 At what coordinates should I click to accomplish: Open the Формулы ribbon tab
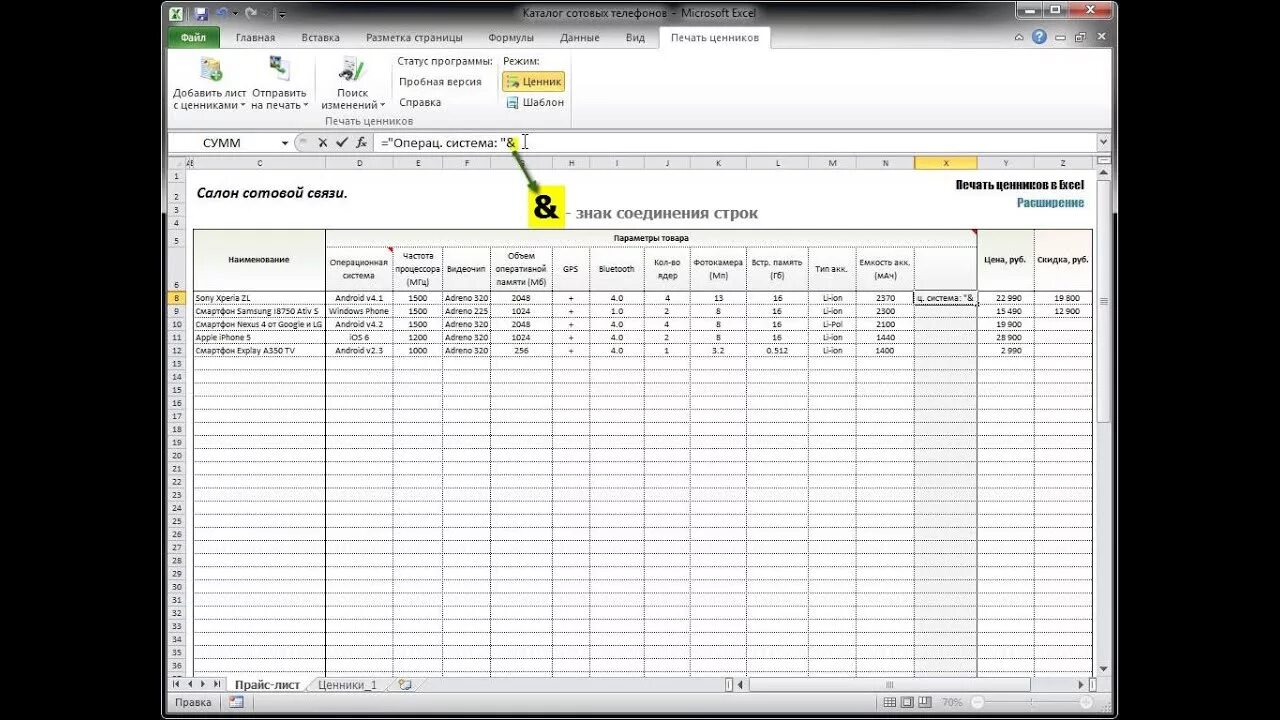coord(511,38)
